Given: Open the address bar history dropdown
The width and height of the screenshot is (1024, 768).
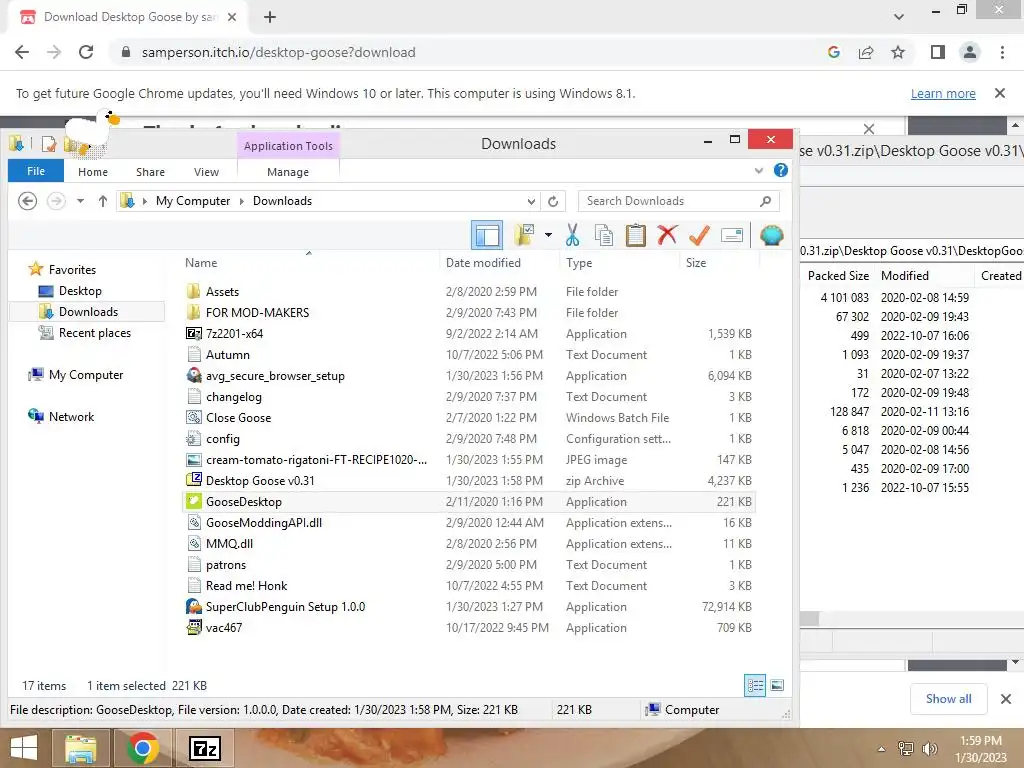Looking at the screenshot, I should pos(532,201).
